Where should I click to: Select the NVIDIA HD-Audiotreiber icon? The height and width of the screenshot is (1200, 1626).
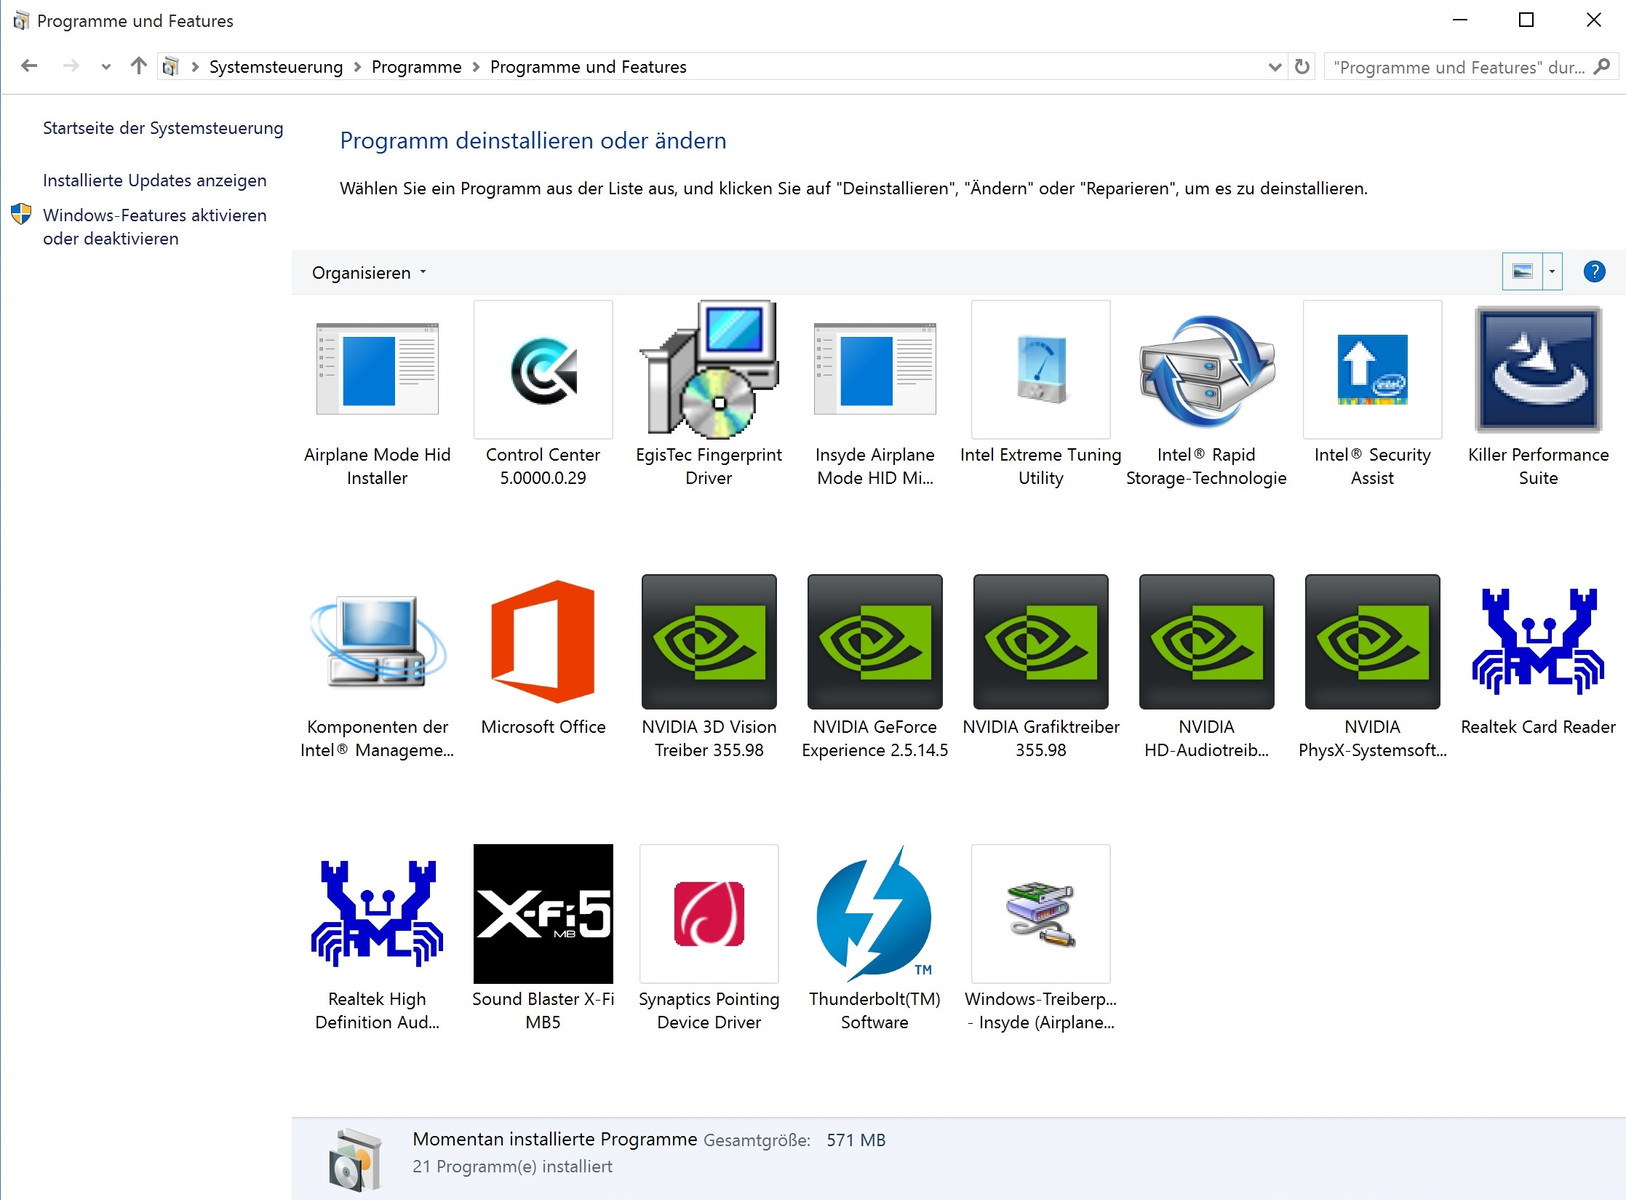(1207, 642)
